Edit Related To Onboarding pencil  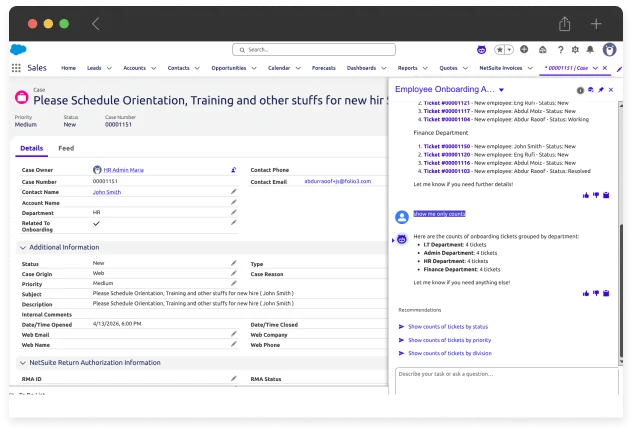pos(234,222)
